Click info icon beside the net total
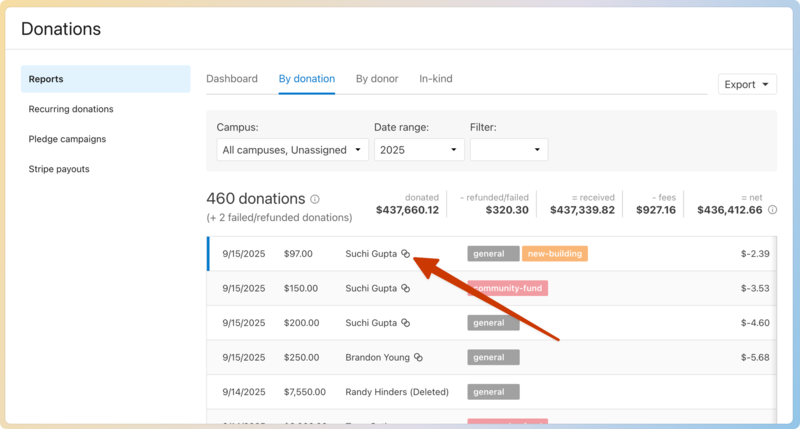Viewport: 800px width, 429px height. click(772, 210)
